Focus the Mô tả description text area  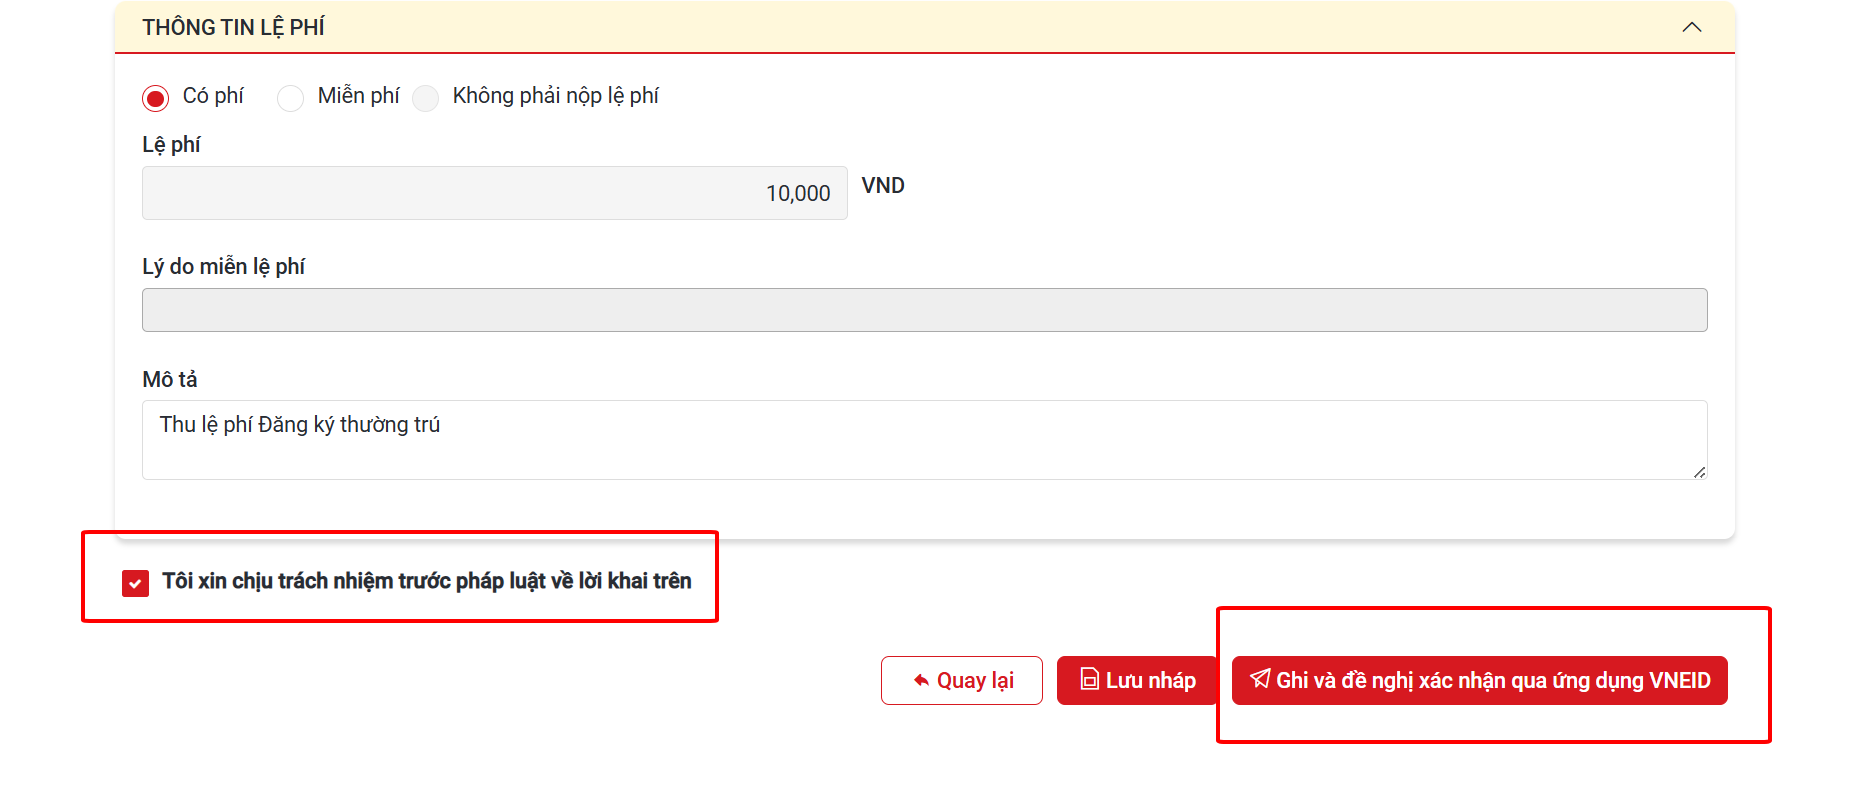(924, 440)
